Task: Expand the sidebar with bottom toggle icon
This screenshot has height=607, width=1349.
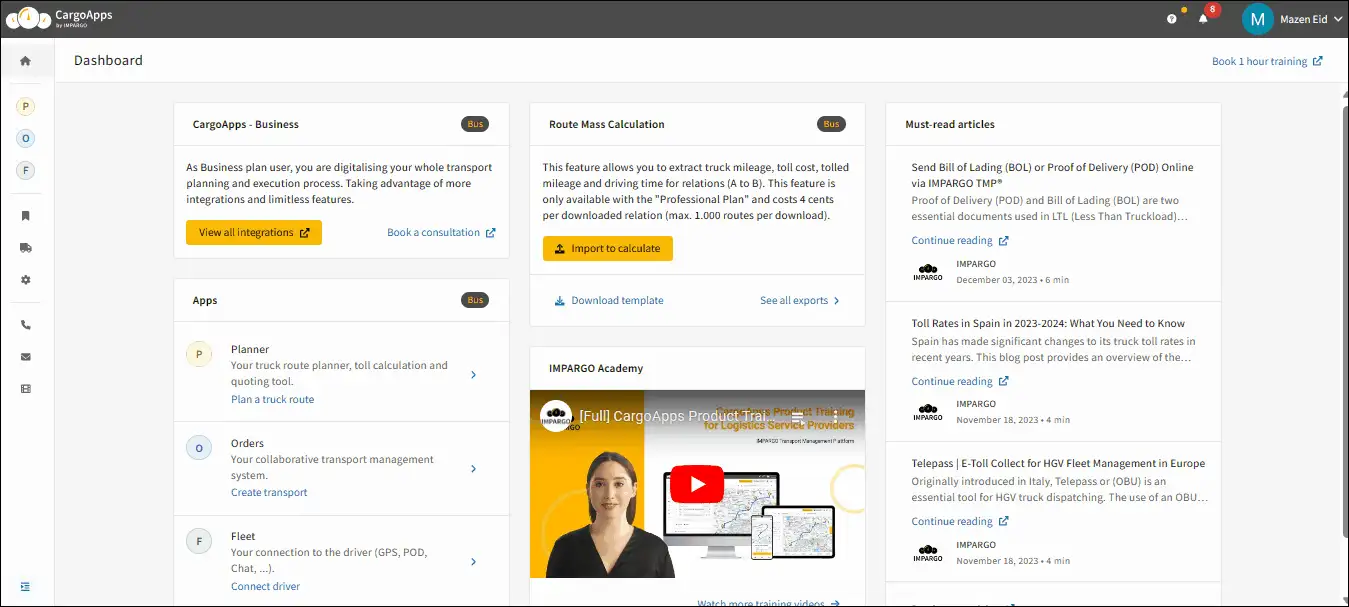Action: (26, 586)
